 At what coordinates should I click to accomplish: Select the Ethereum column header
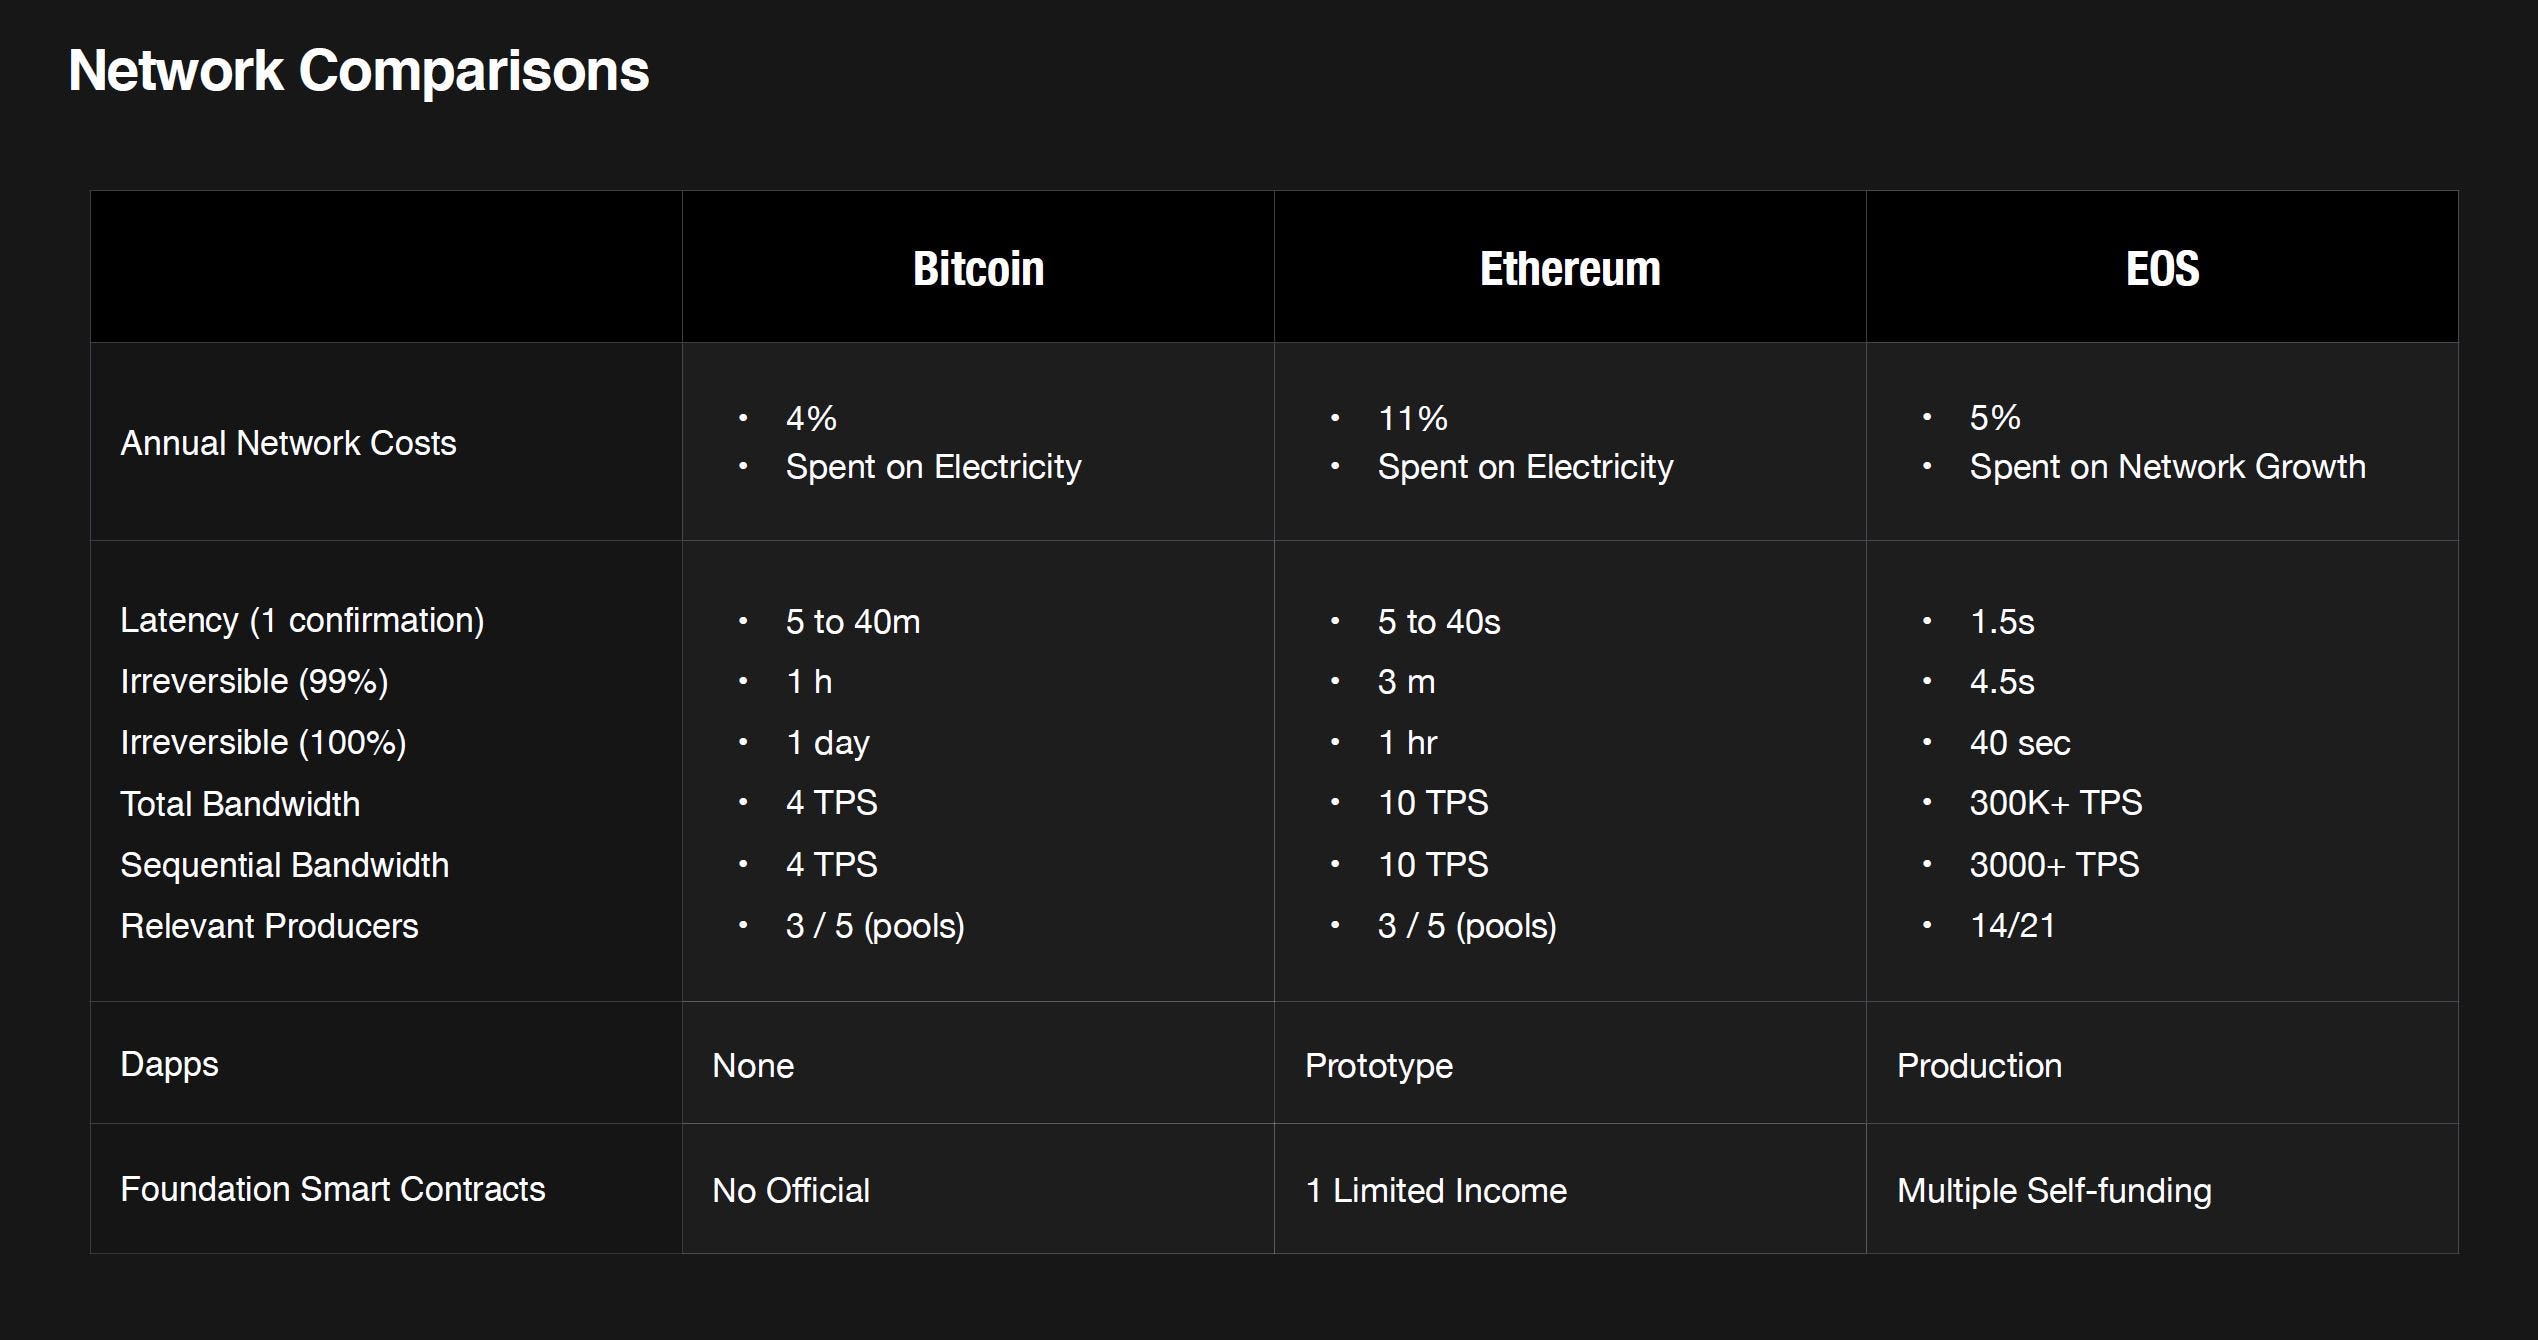(x=1570, y=268)
